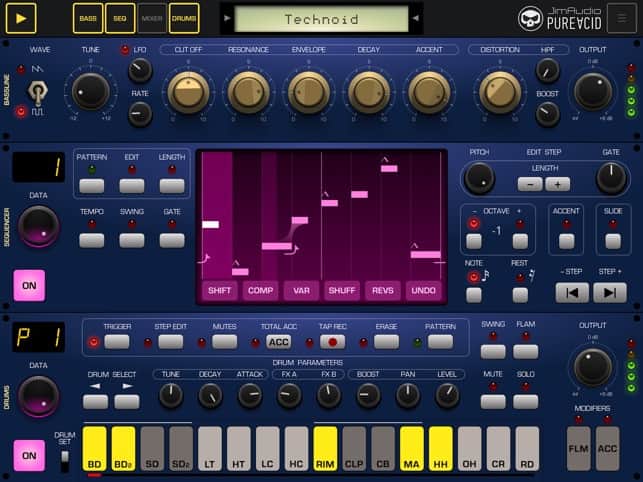Viewport: 643px width, 482px height.
Task: Toggle the sequencer ON button
Action: (x=29, y=285)
